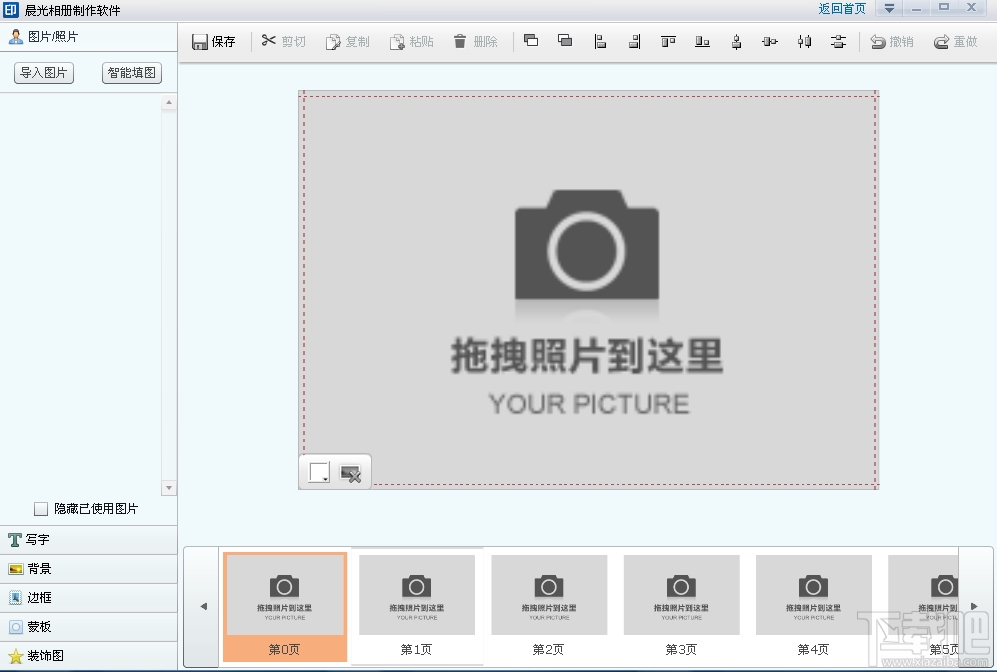Select the align-left alignment icon
997x672 pixels.
pyautogui.click(x=600, y=41)
